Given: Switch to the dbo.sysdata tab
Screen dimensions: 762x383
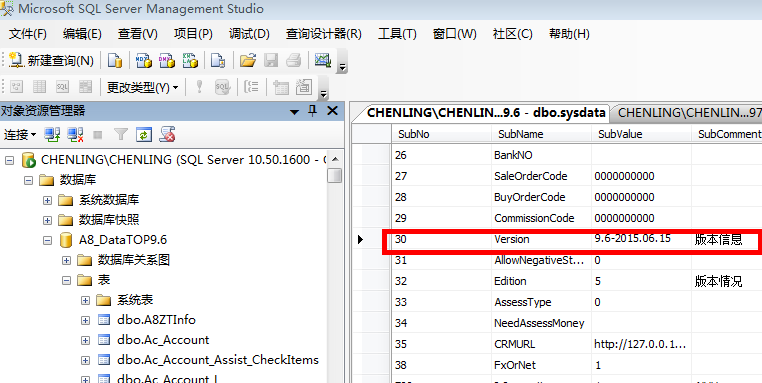Looking at the screenshot, I should point(486,113).
